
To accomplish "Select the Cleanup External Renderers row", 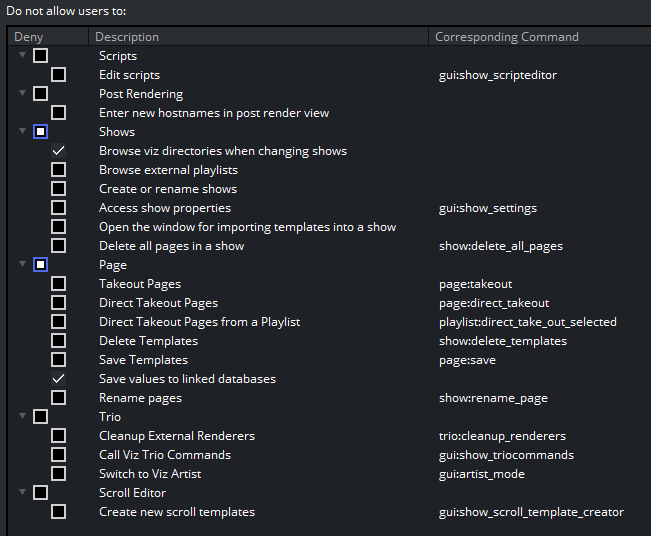I will coord(177,436).
